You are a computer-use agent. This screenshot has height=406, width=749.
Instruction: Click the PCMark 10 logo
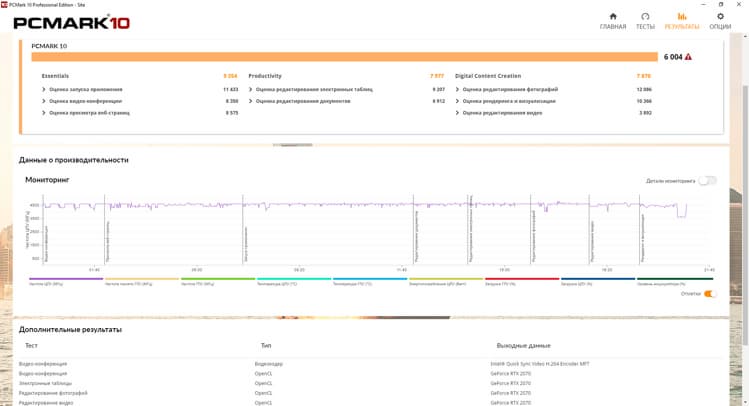[72, 22]
